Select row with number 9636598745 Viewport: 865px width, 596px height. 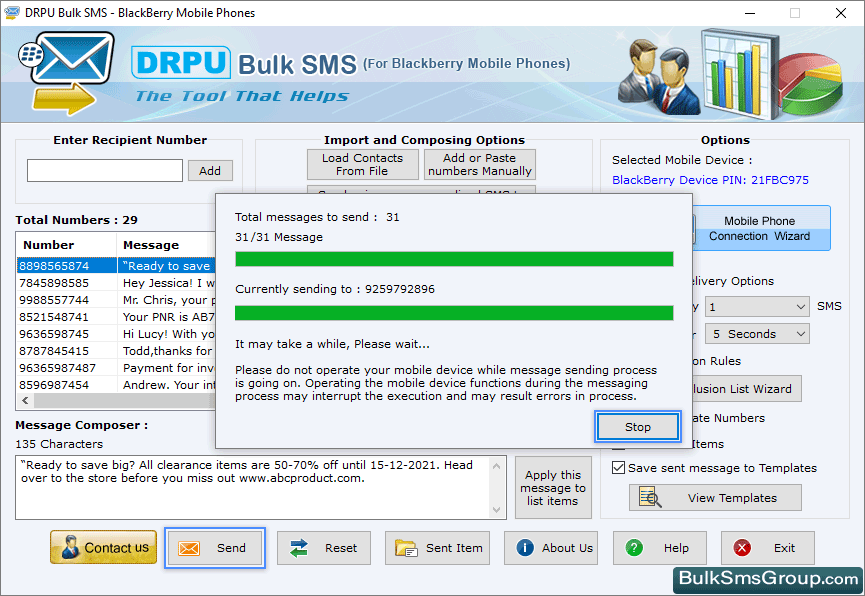point(116,334)
